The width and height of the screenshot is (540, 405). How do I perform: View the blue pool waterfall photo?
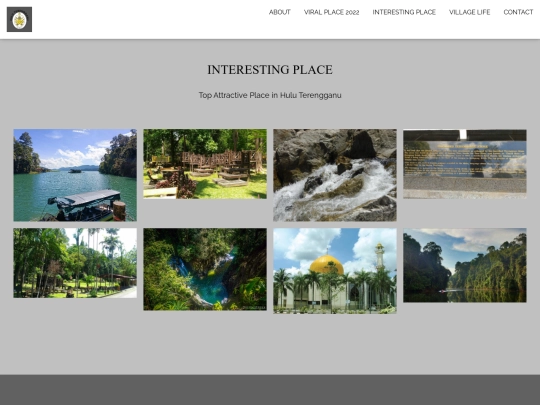tap(205, 269)
